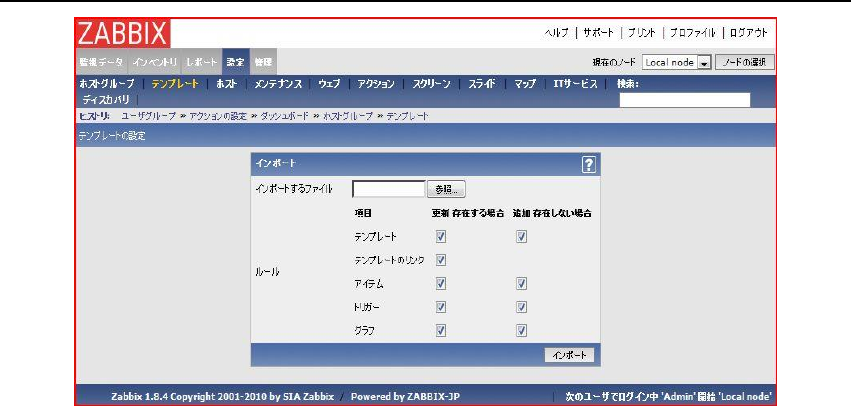Viewport: 851px width, 406px height.
Task: Open the 監視データ main tab
Action: tap(101, 62)
